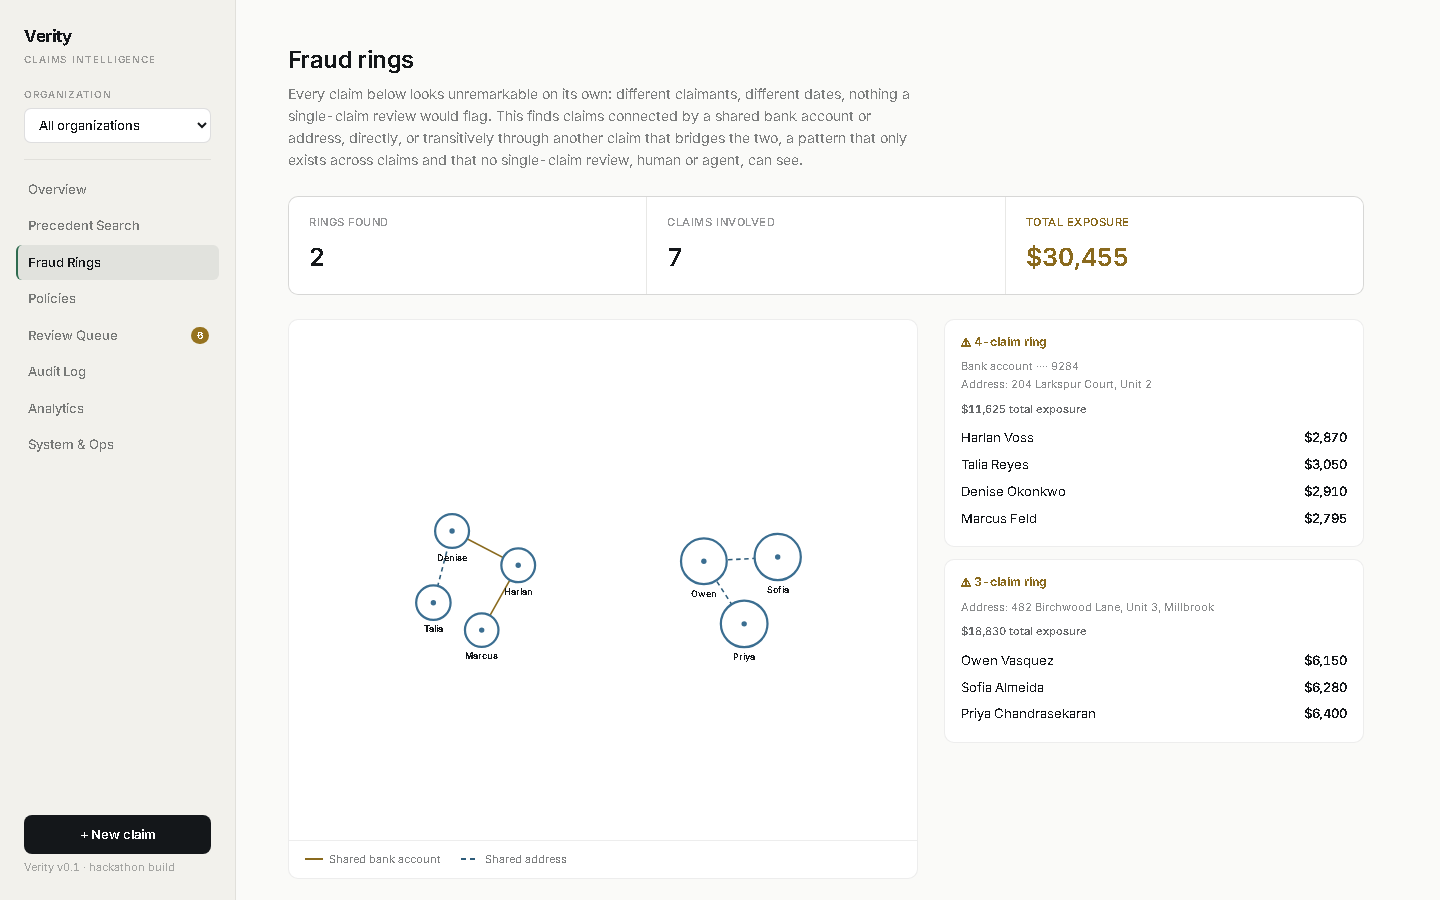Click the warning icon on the 4-claim ring
Screen dimensions: 1440x900
point(966,342)
